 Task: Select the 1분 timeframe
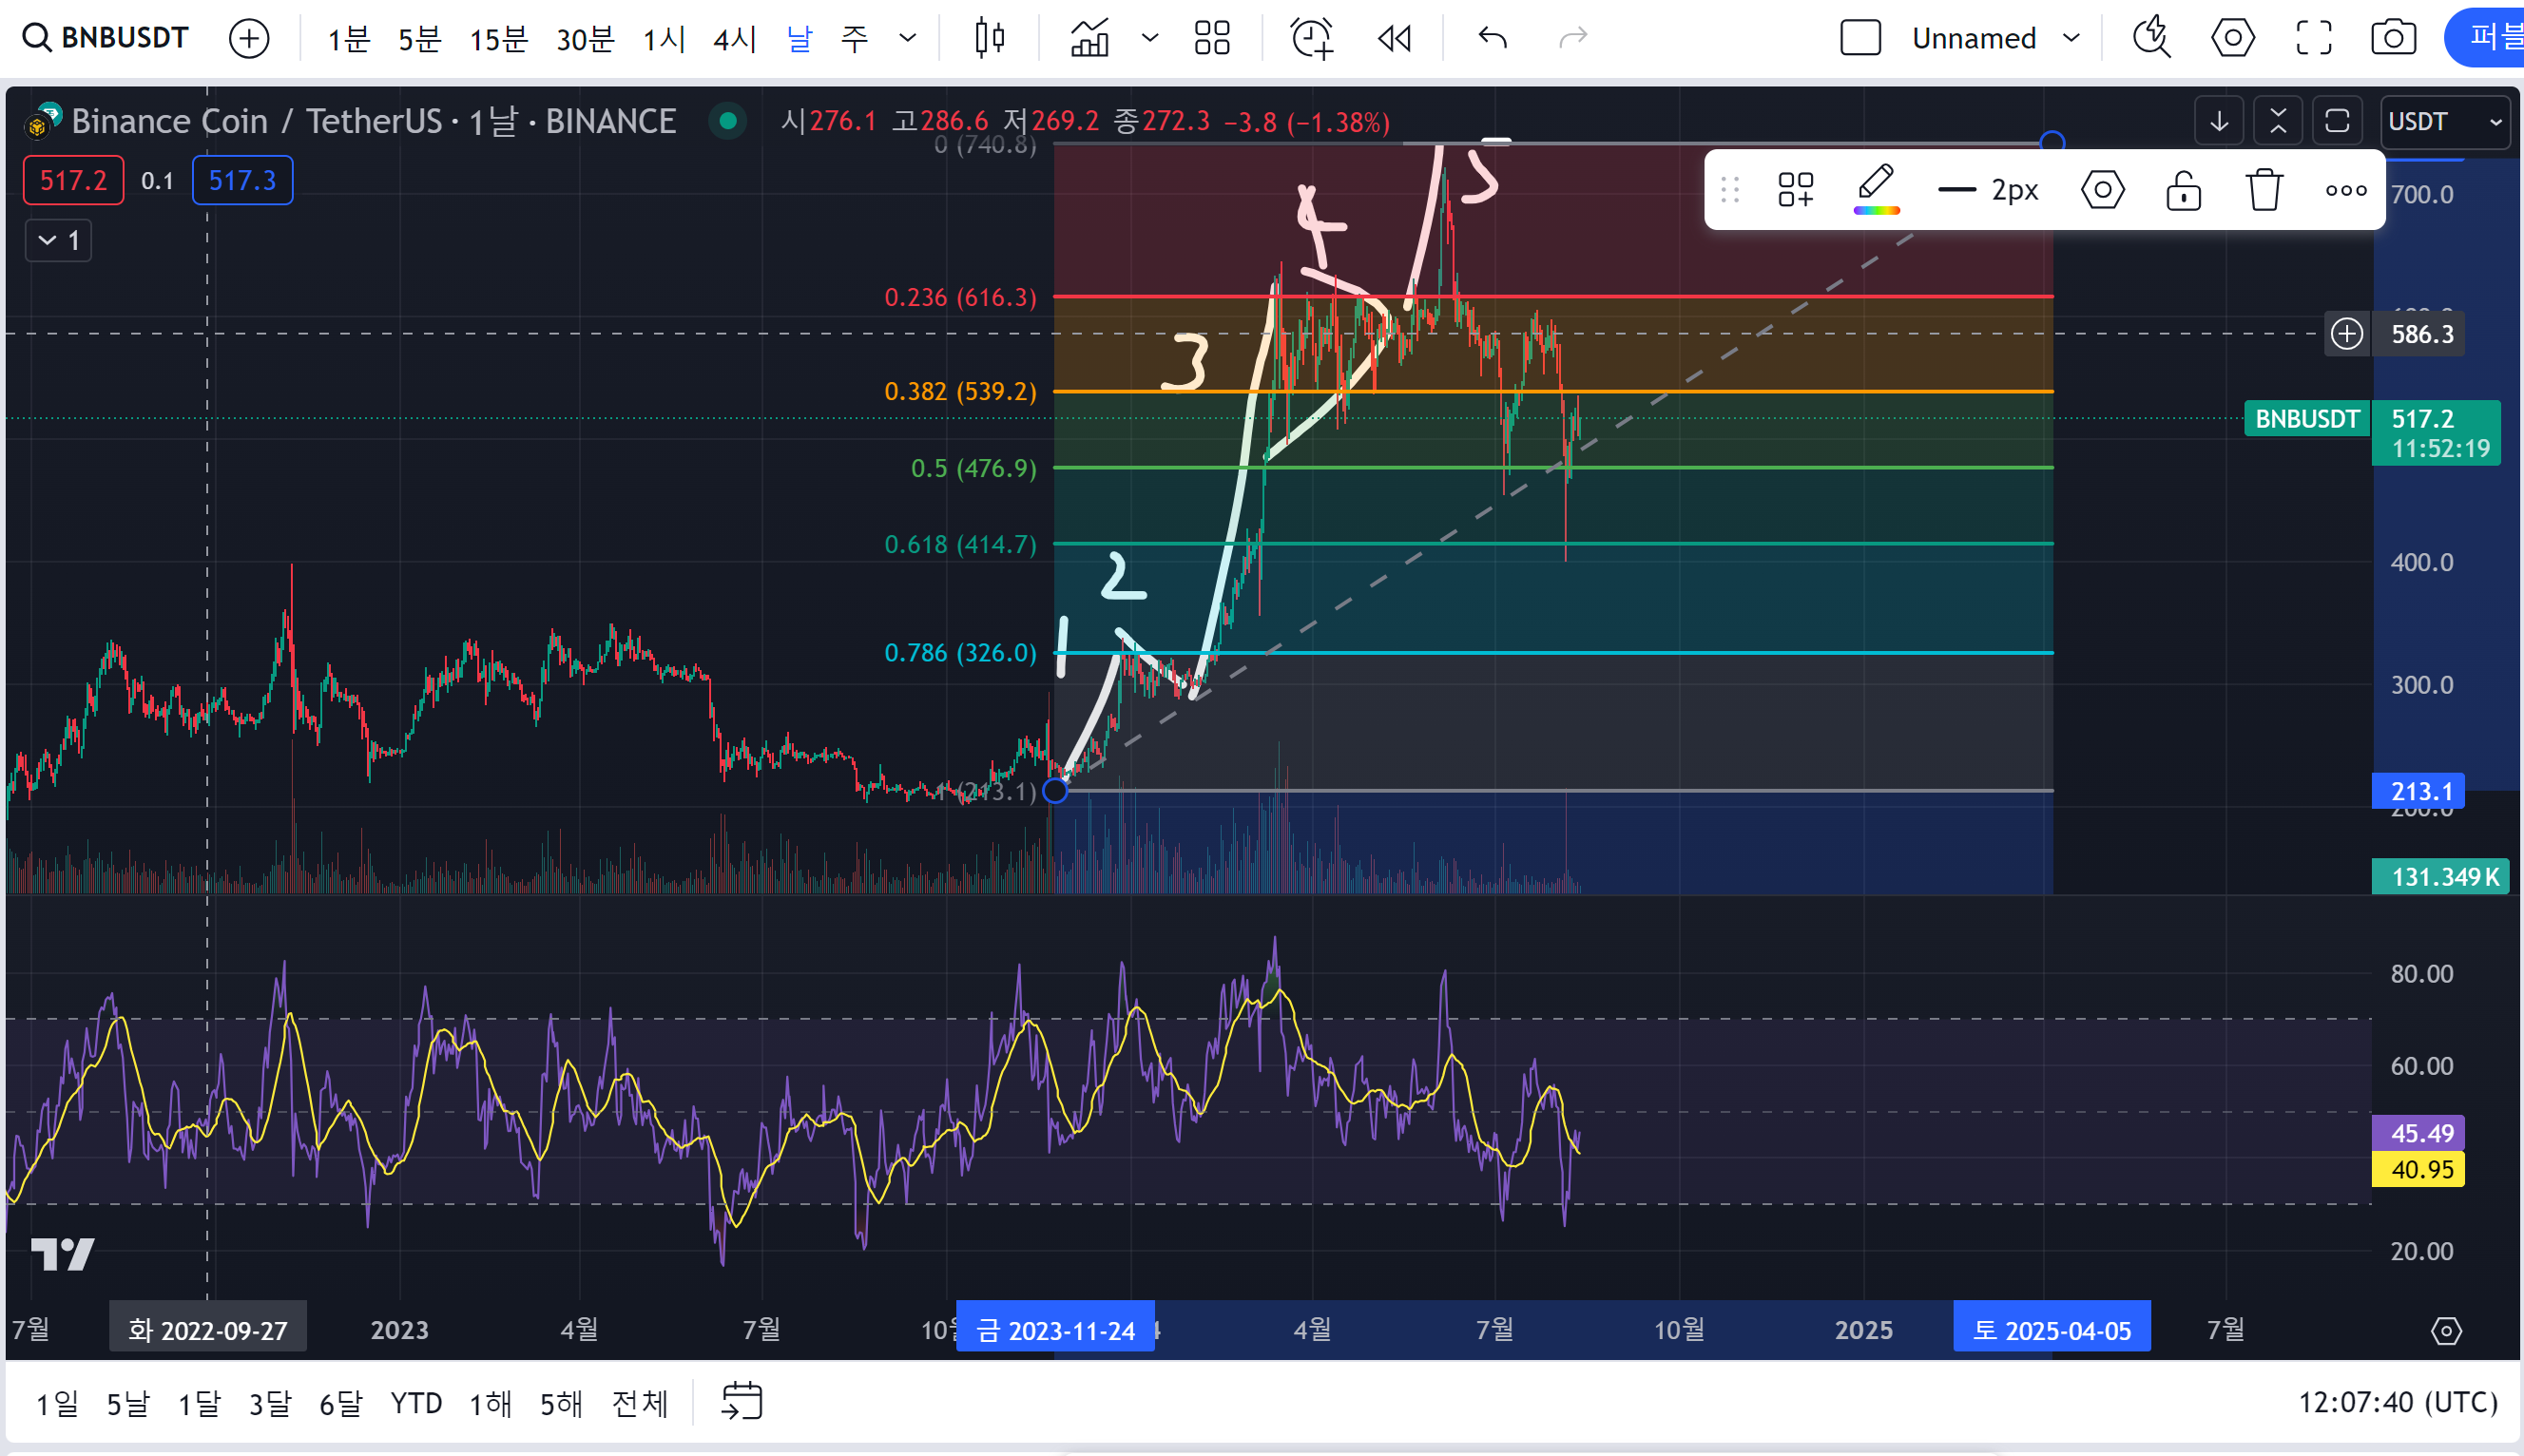[x=349, y=39]
